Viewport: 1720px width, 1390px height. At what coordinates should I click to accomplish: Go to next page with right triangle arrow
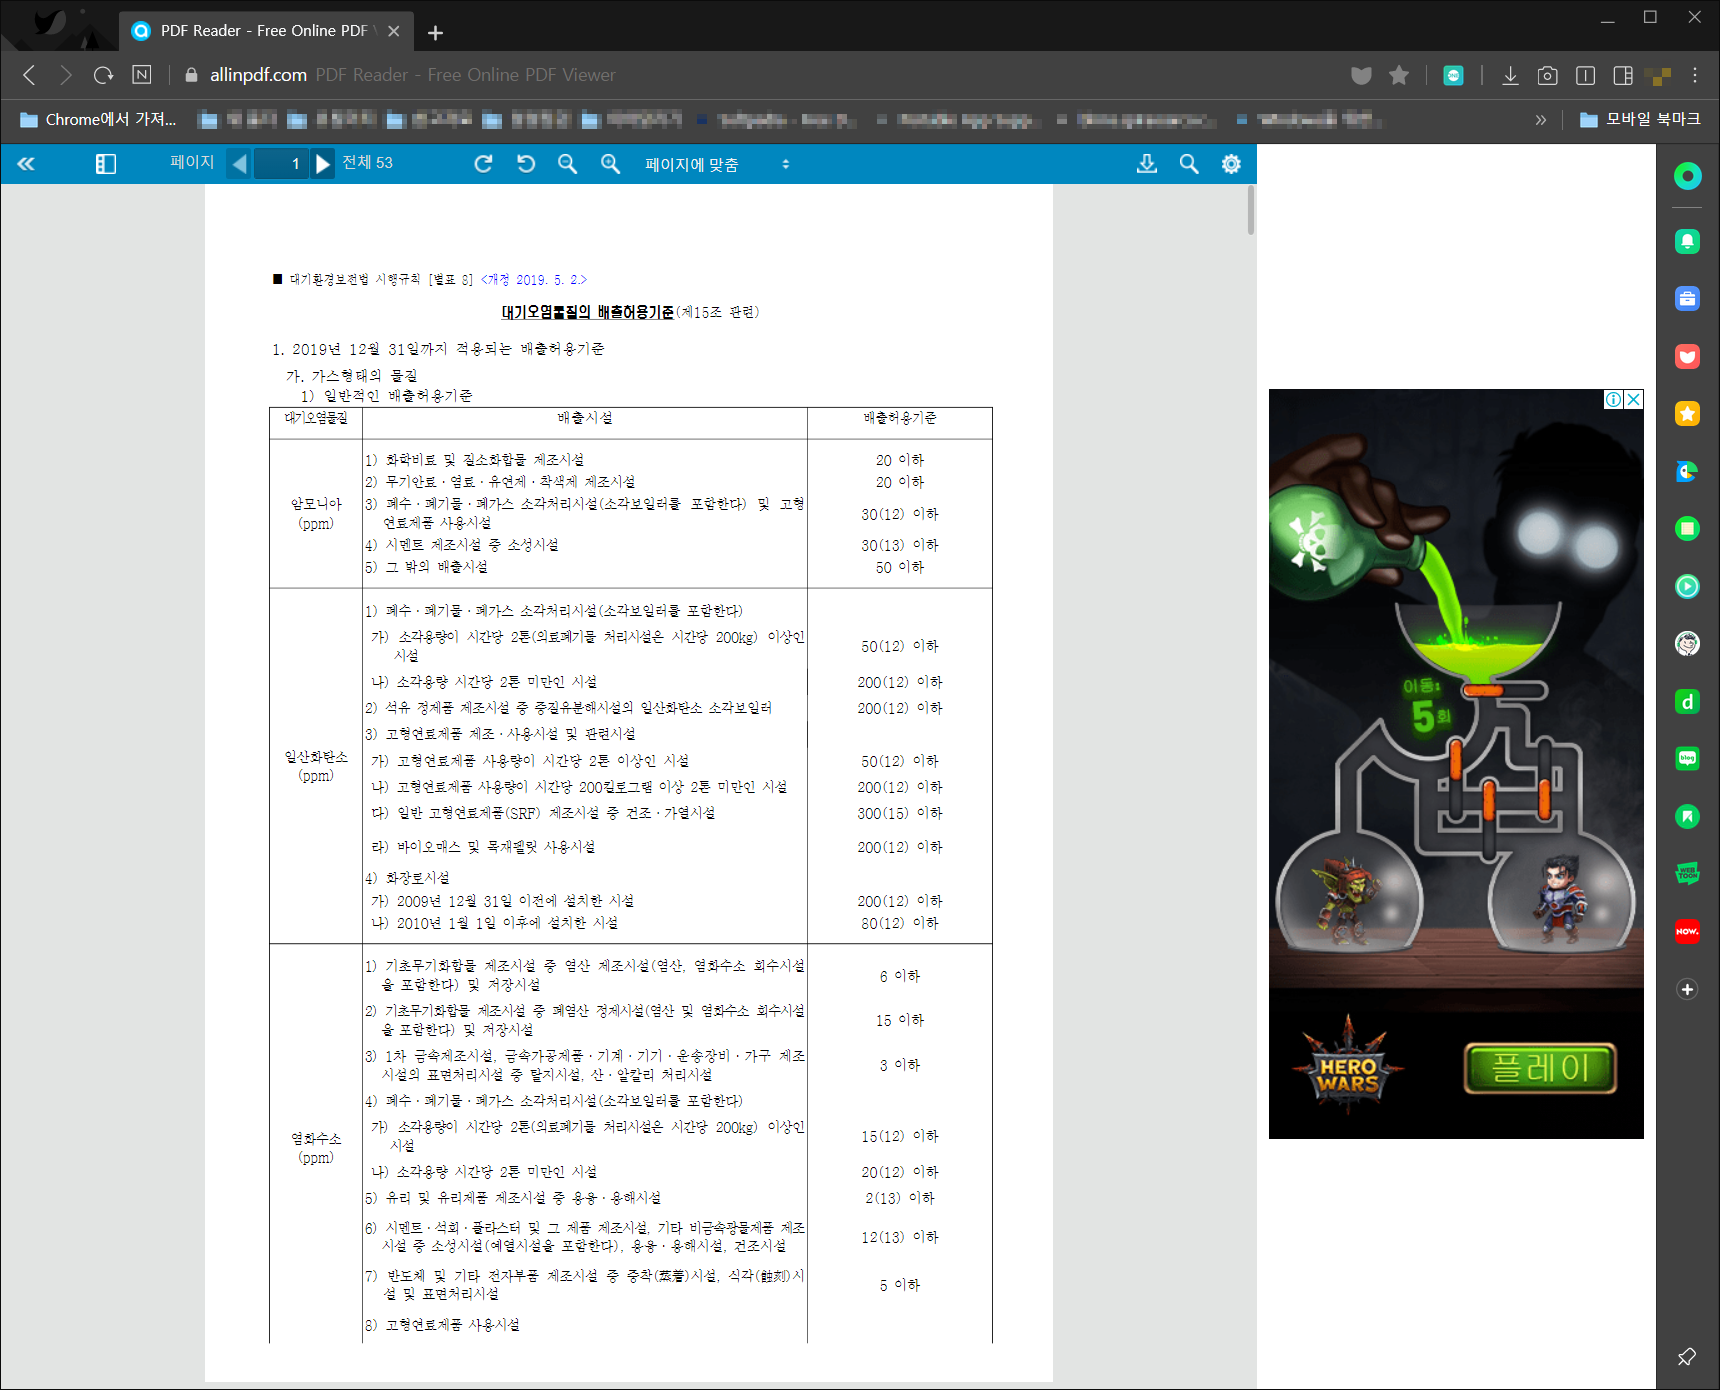click(x=322, y=164)
